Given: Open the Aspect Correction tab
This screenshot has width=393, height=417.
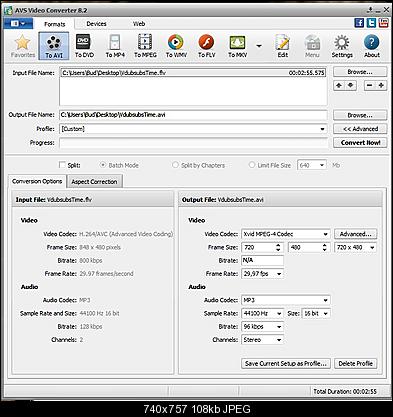Looking at the screenshot, I should pos(94,182).
